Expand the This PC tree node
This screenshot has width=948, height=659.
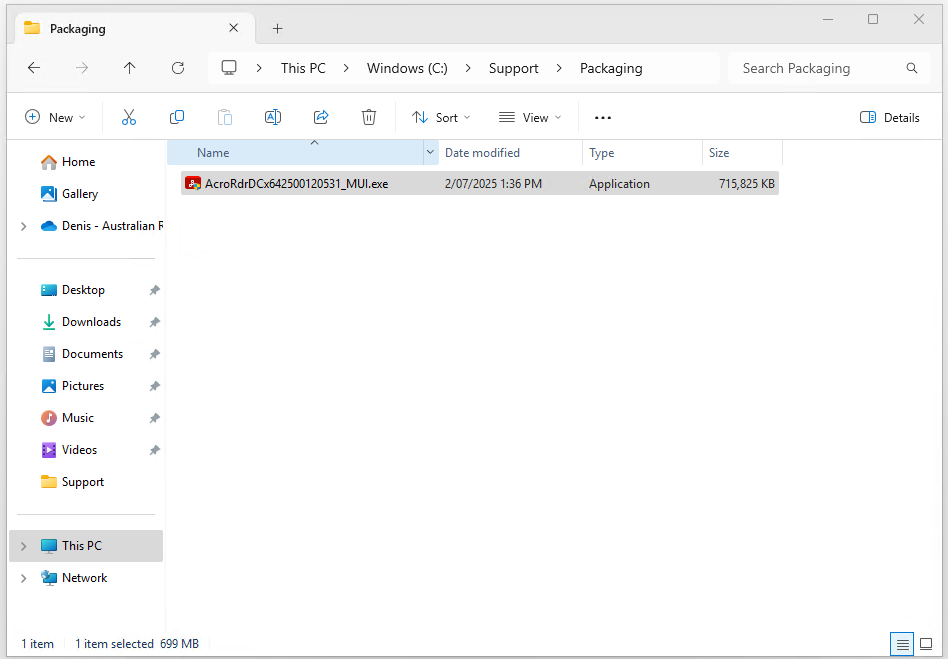pos(23,546)
